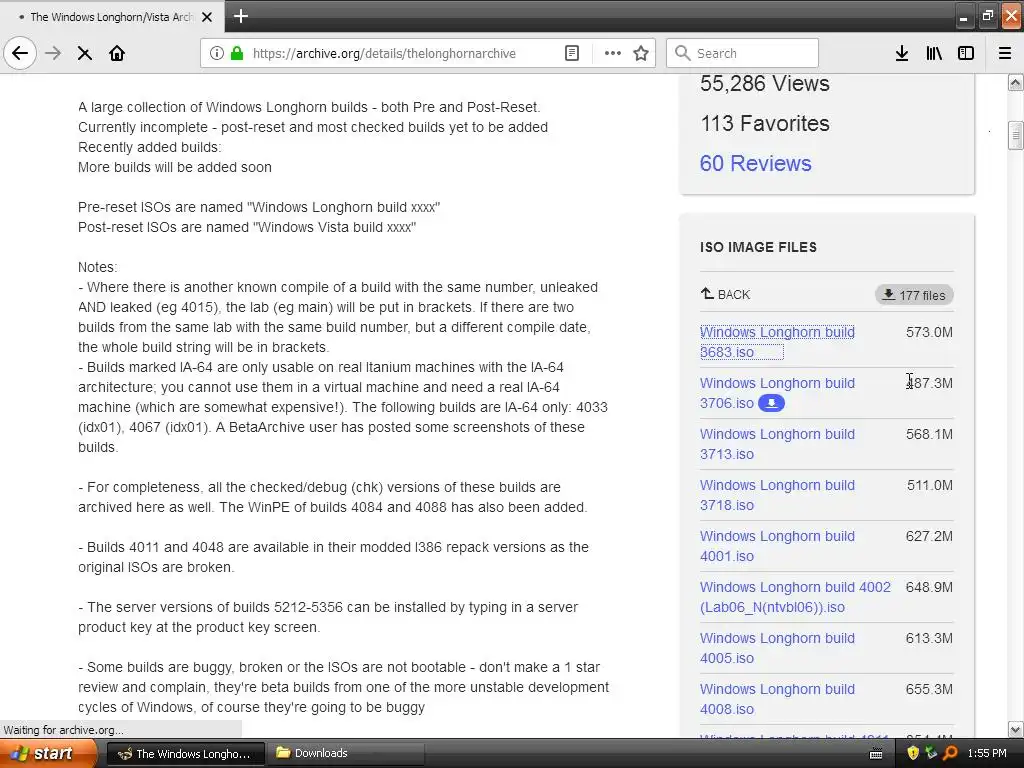Screen dimensions: 1024x768
Task: Click the Firefox search box
Action: 743,53
